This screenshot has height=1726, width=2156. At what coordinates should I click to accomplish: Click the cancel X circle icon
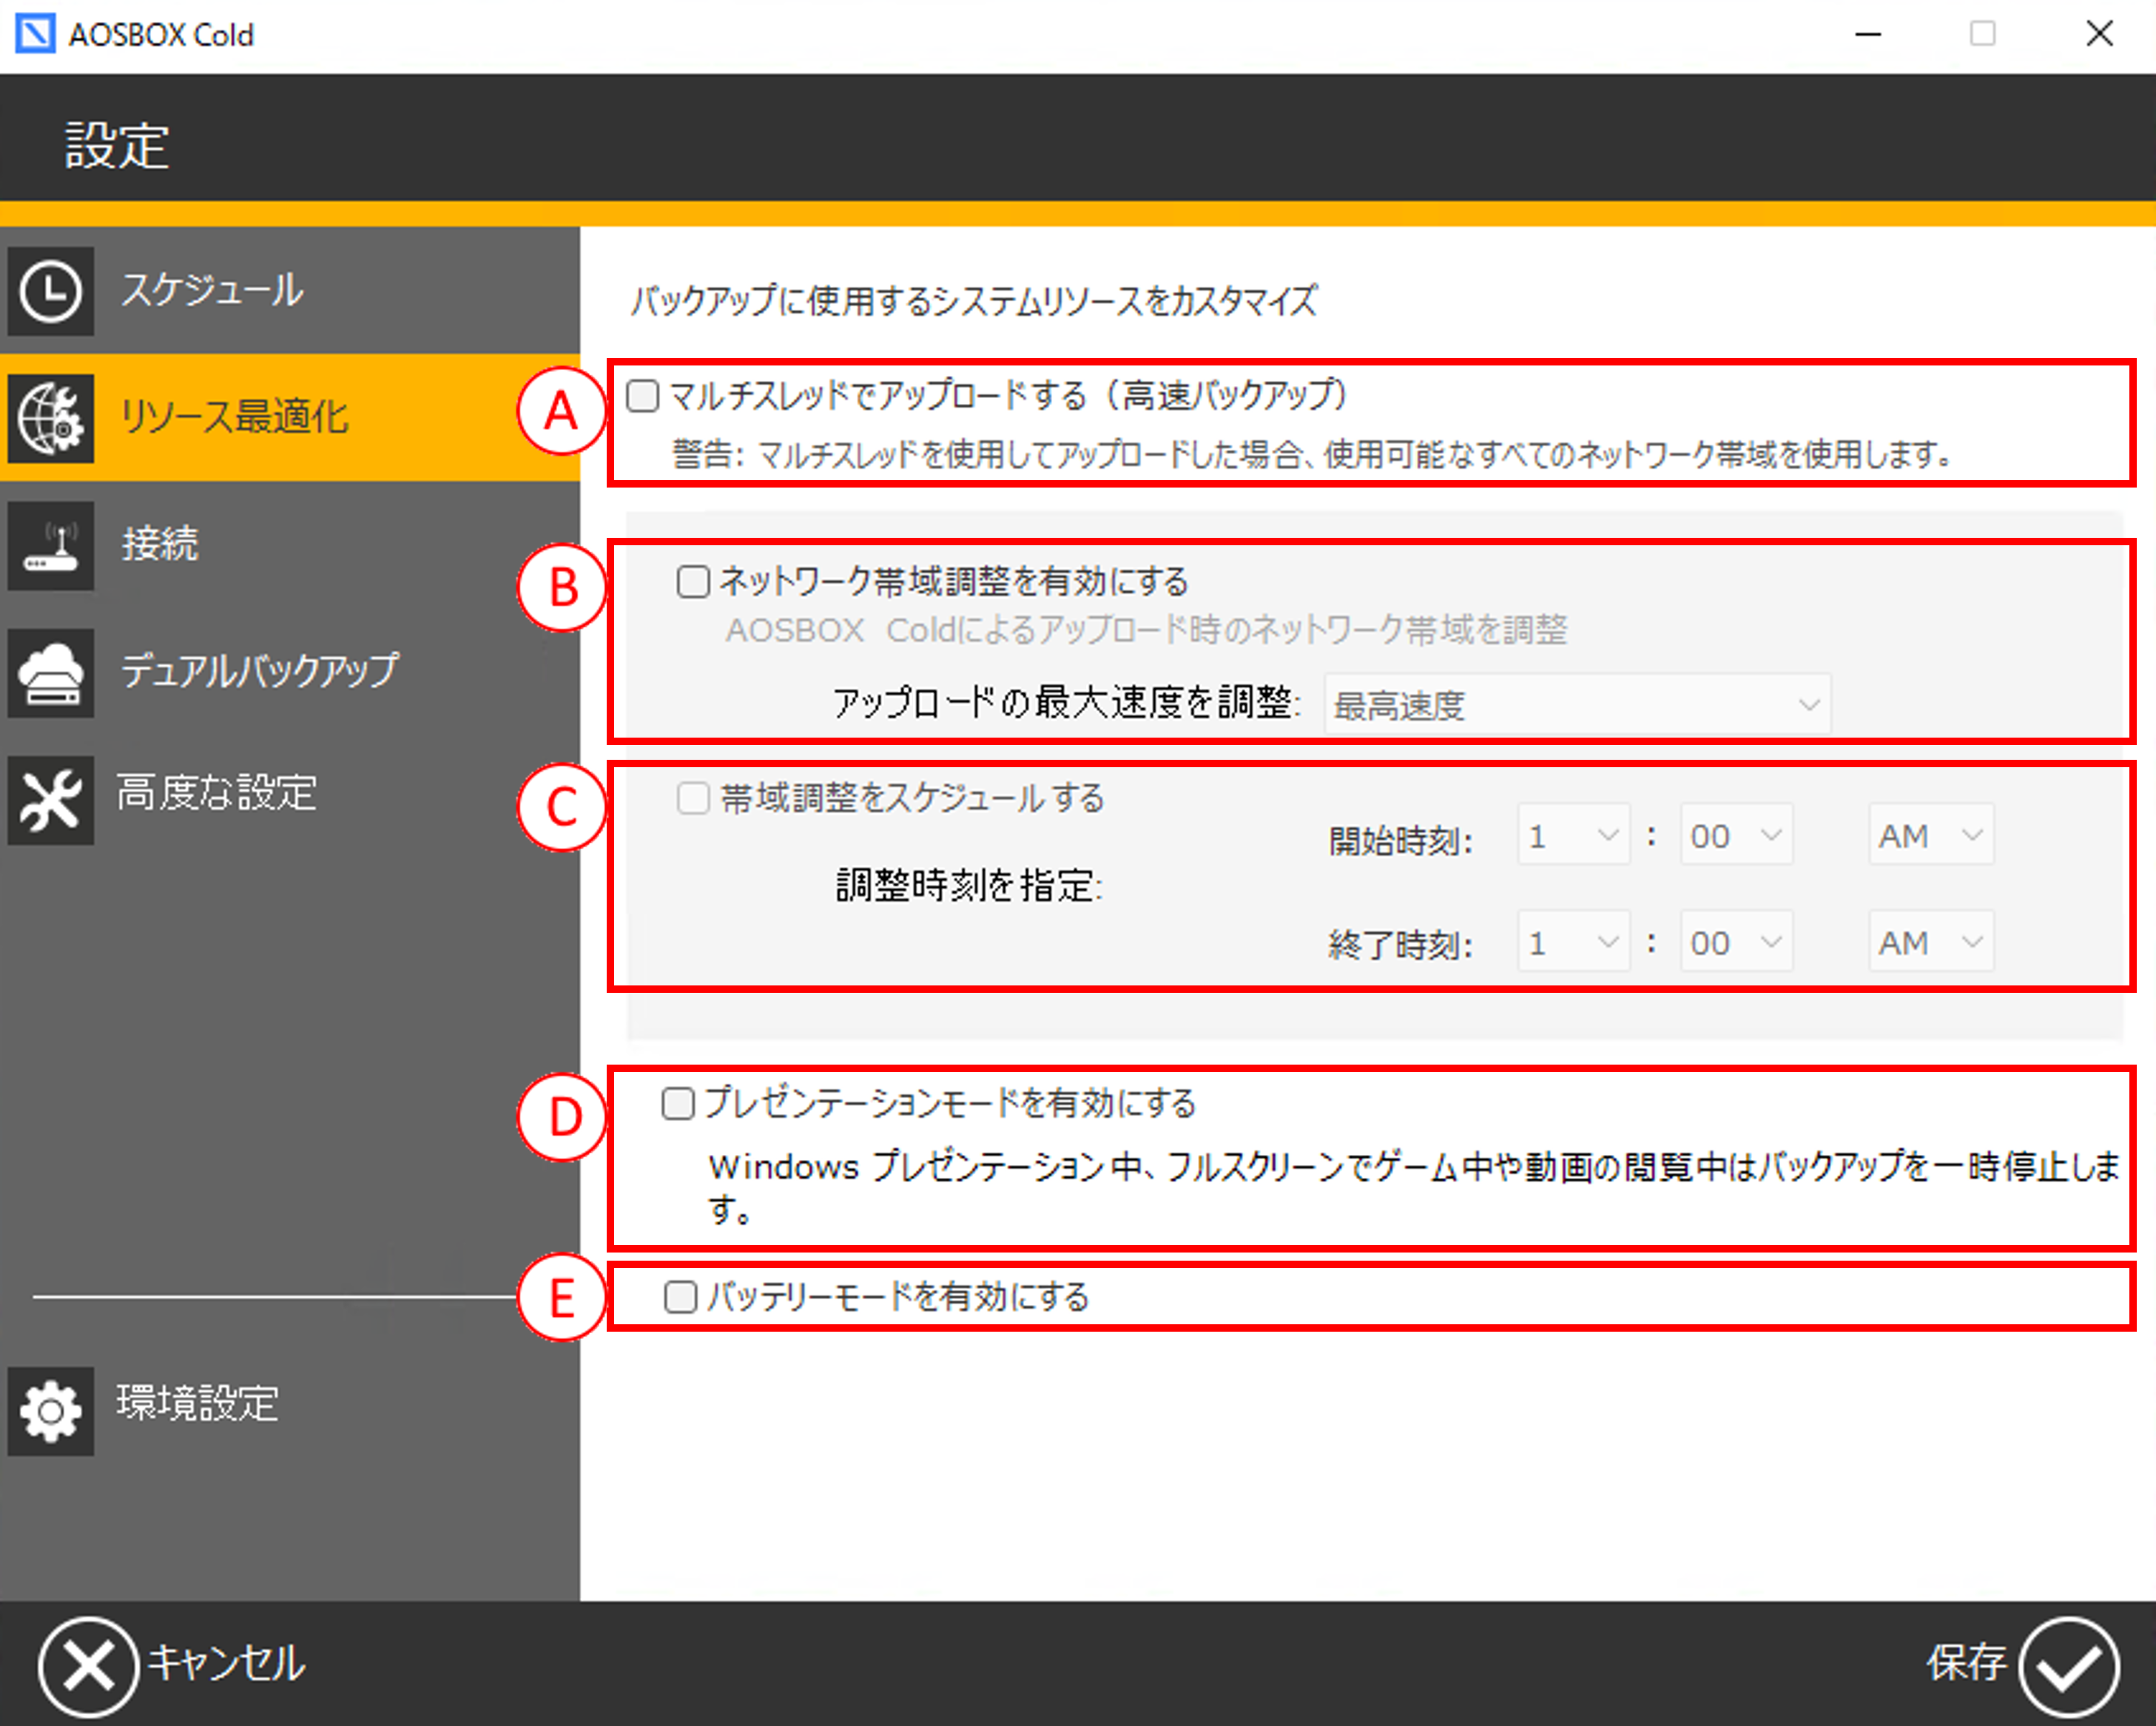pos(88,1666)
